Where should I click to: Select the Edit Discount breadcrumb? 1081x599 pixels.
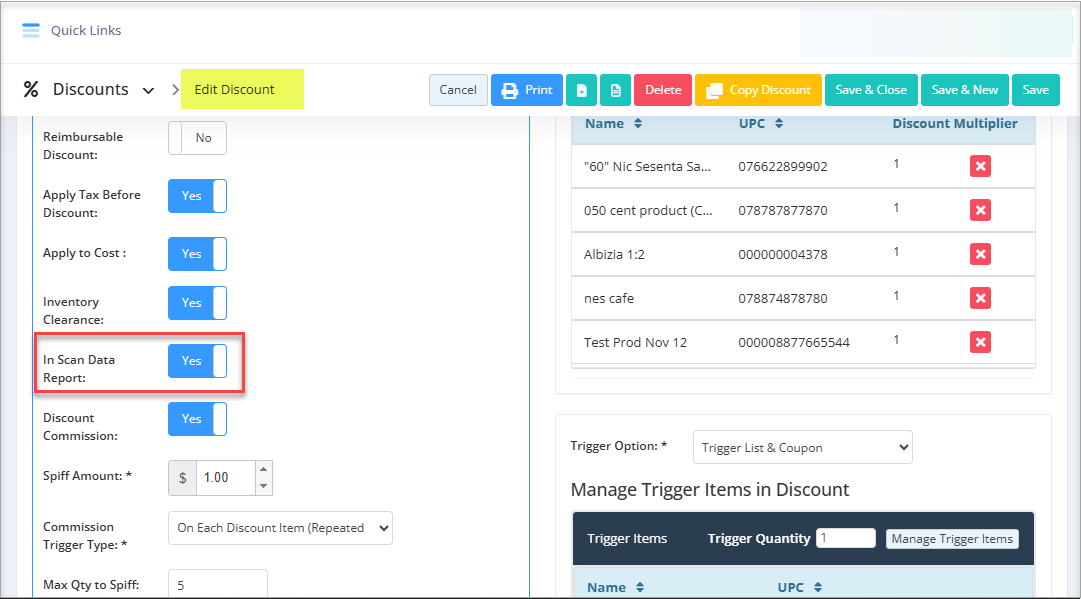pos(234,90)
